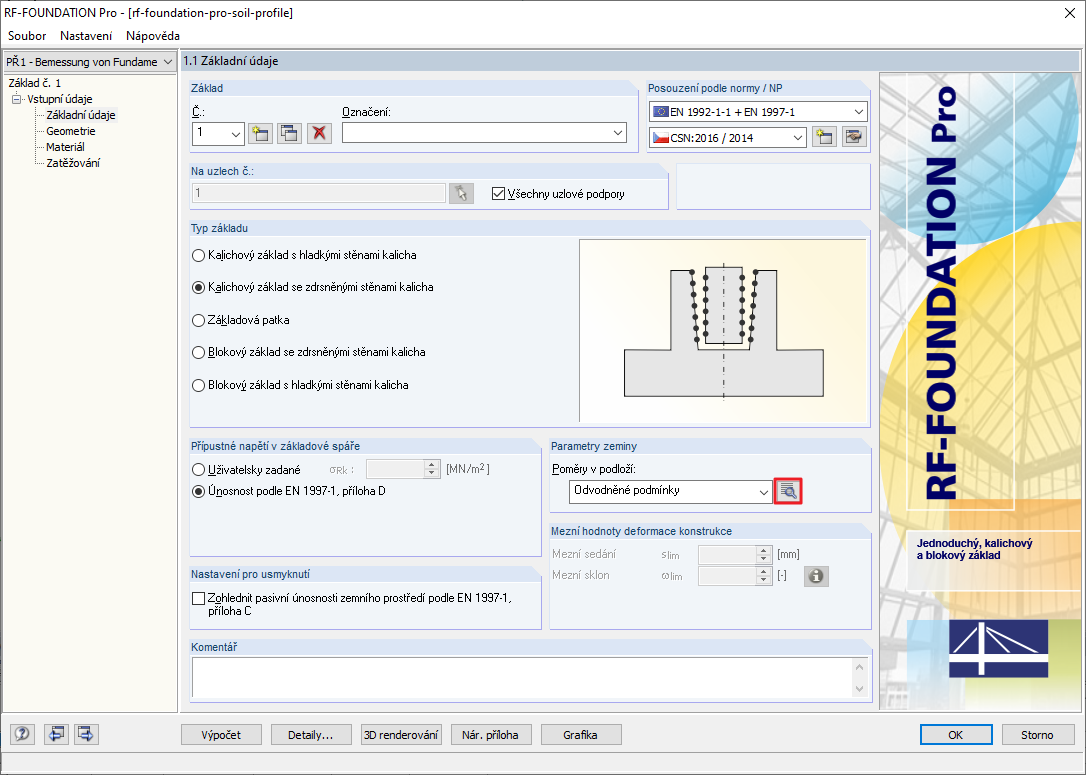Open Zatěžování in navigator tree
This screenshot has height=775, width=1086.
tap(73, 163)
